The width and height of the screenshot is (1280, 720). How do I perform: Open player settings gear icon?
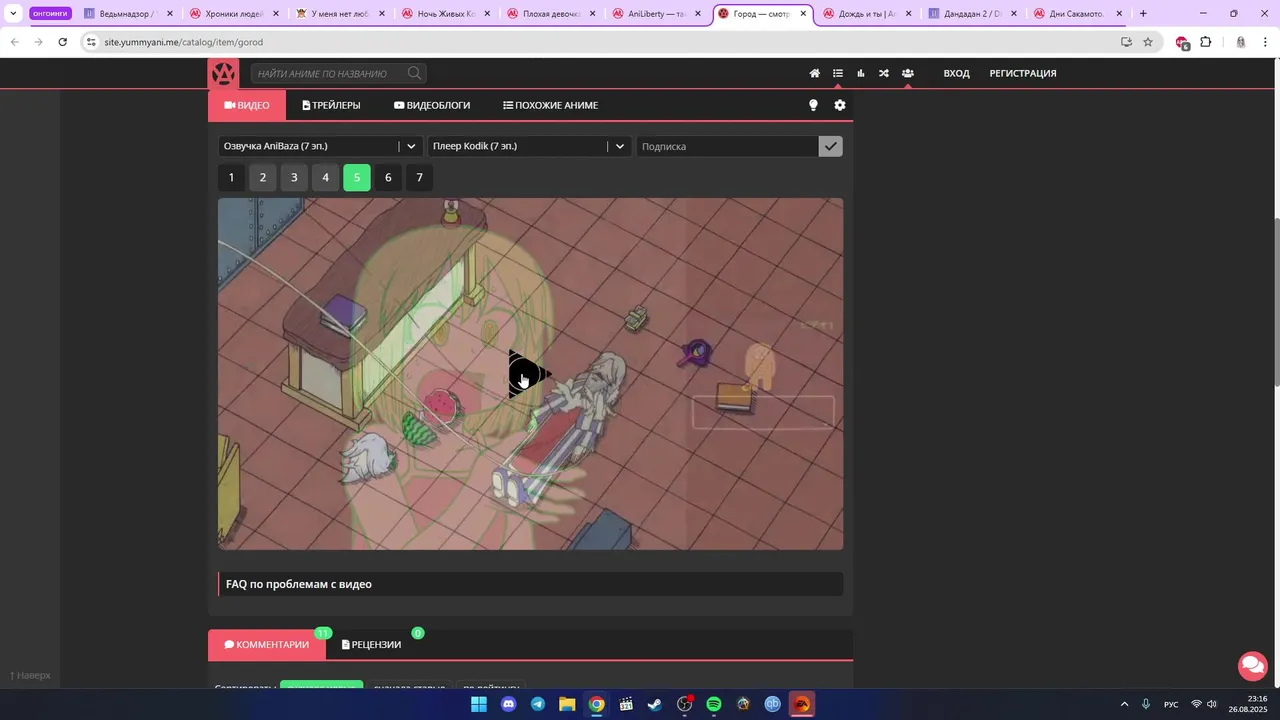click(x=840, y=105)
